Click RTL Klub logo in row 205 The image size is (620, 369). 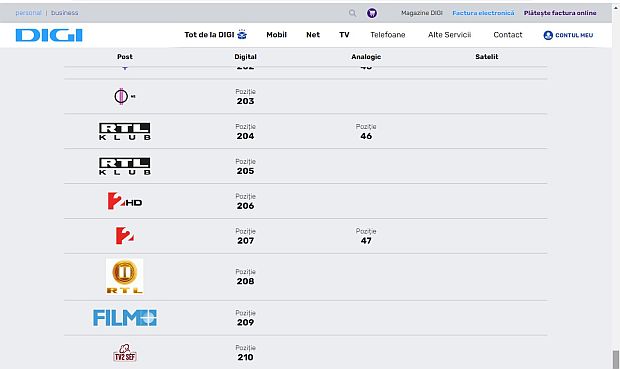(x=125, y=166)
